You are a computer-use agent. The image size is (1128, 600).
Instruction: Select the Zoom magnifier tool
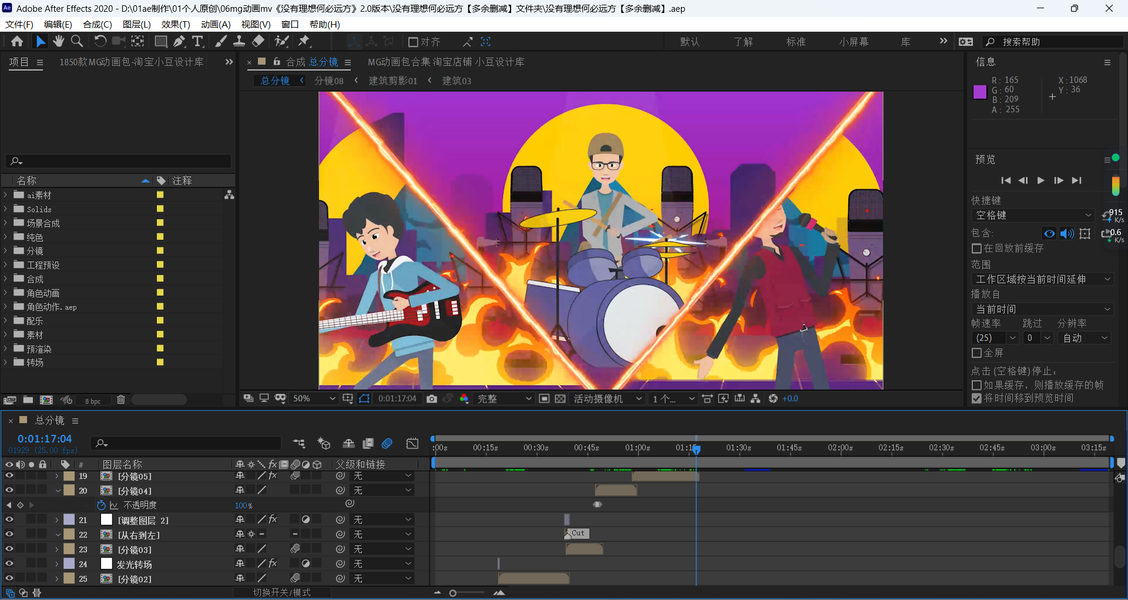point(76,42)
